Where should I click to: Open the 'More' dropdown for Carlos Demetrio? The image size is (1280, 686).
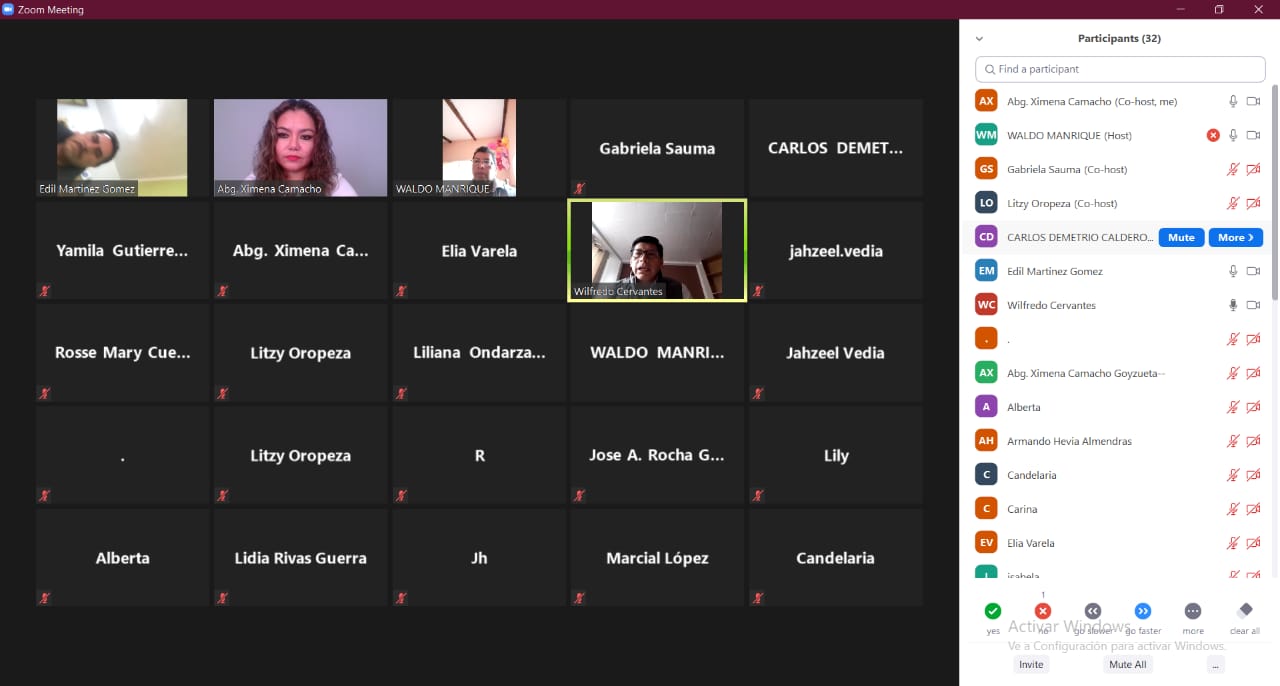pos(1235,238)
